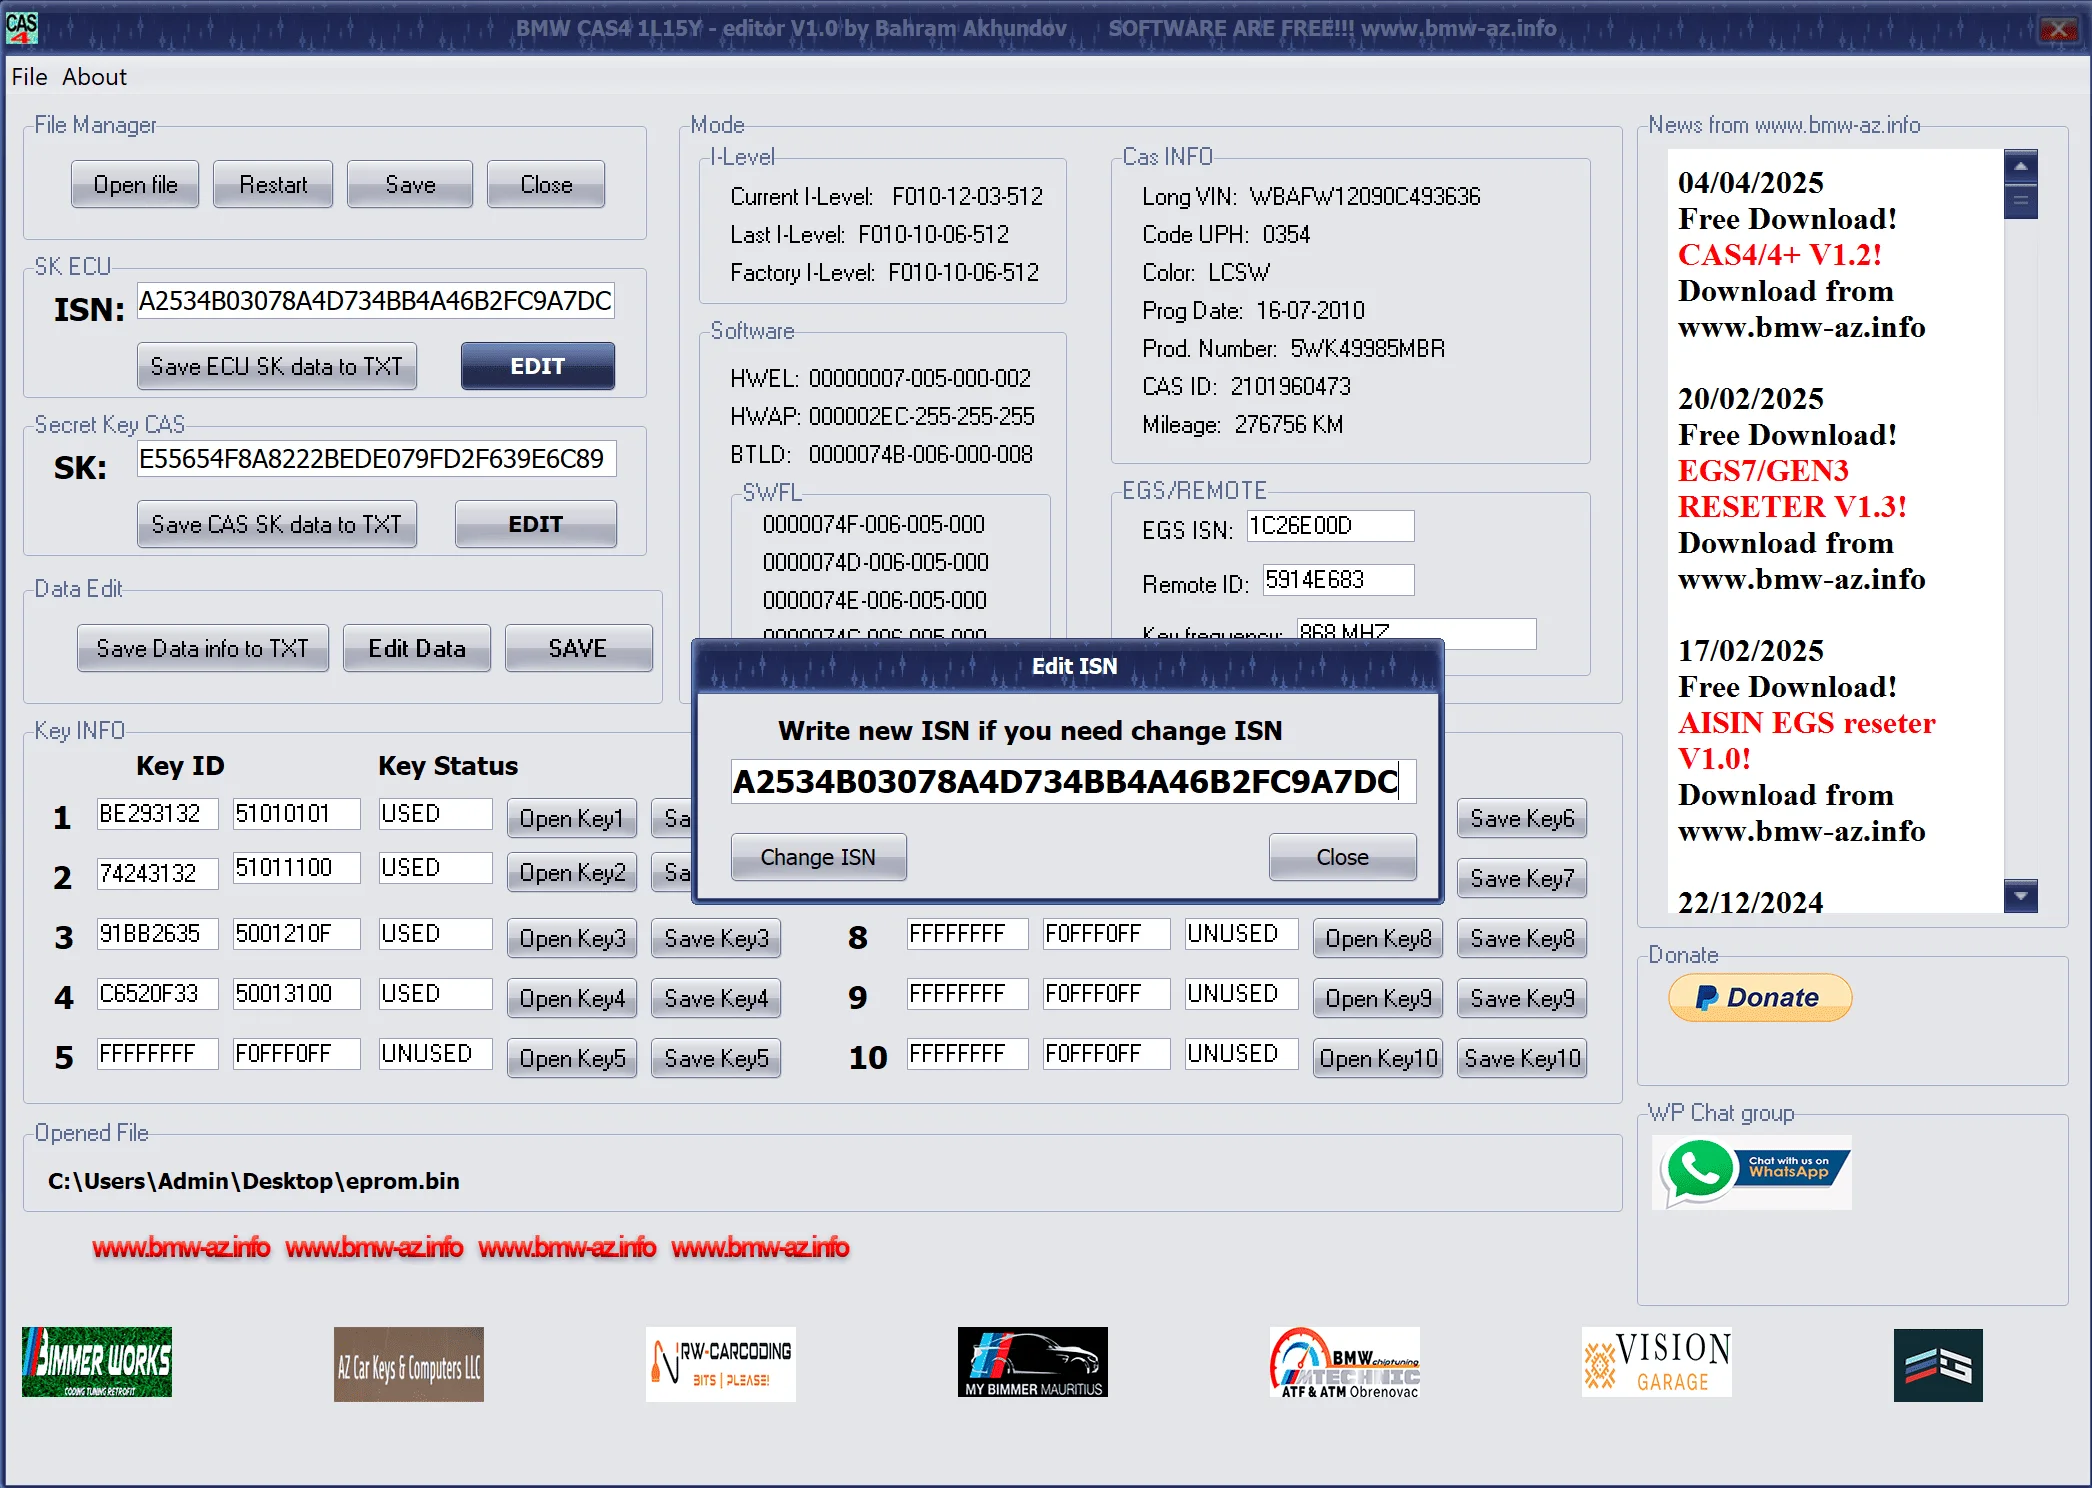Click Save Key5 button

(716, 1058)
